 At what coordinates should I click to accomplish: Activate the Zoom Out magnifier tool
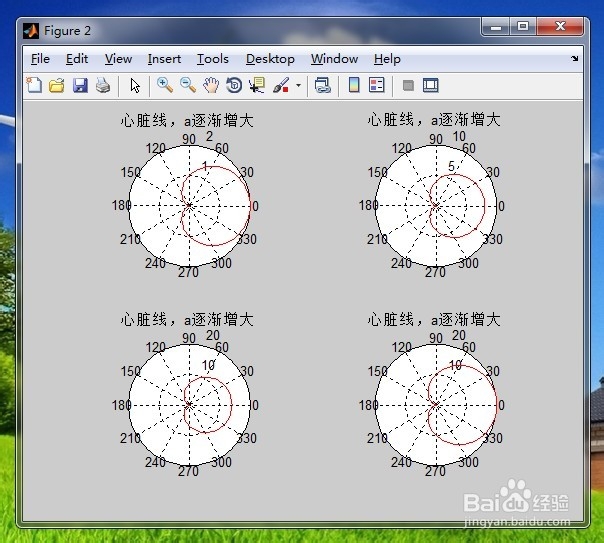tap(188, 85)
